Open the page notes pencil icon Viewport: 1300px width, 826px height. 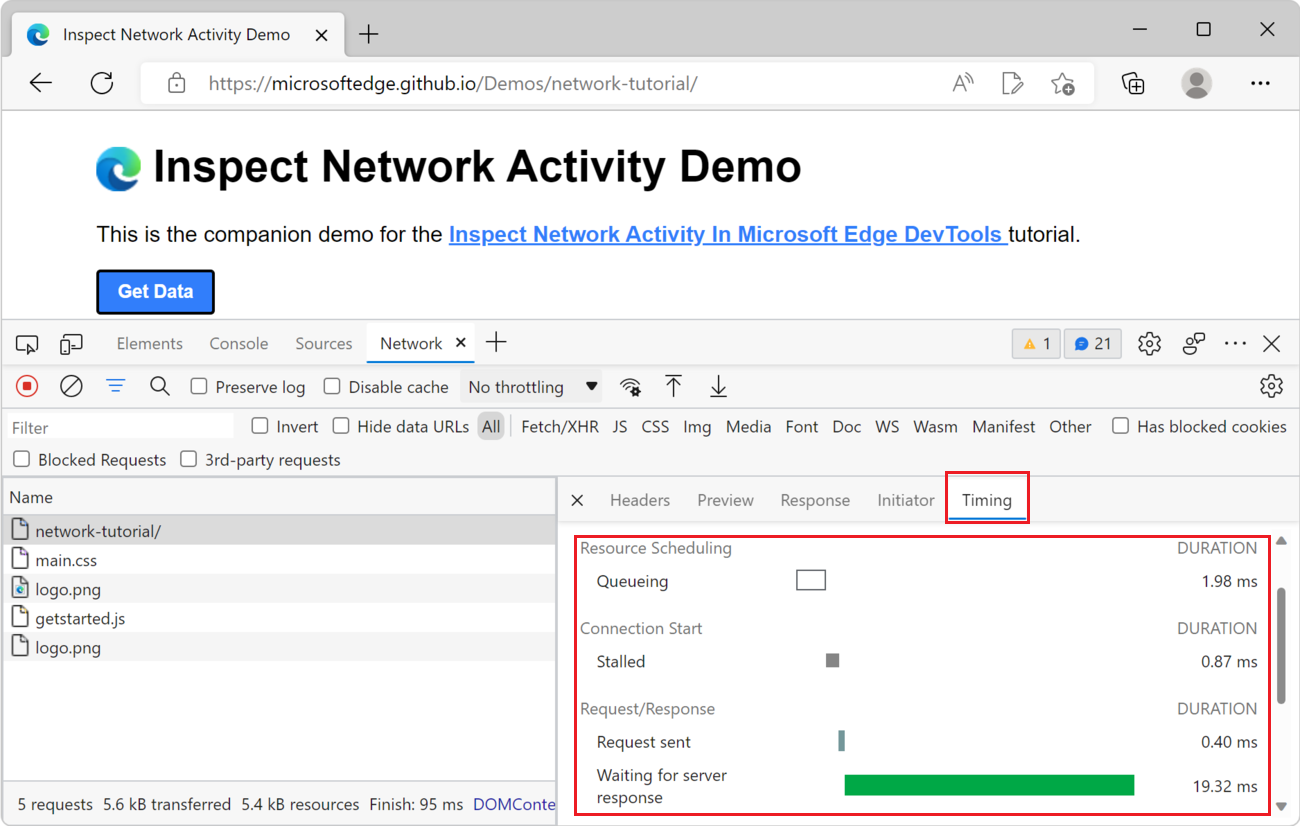coord(1013,84)
